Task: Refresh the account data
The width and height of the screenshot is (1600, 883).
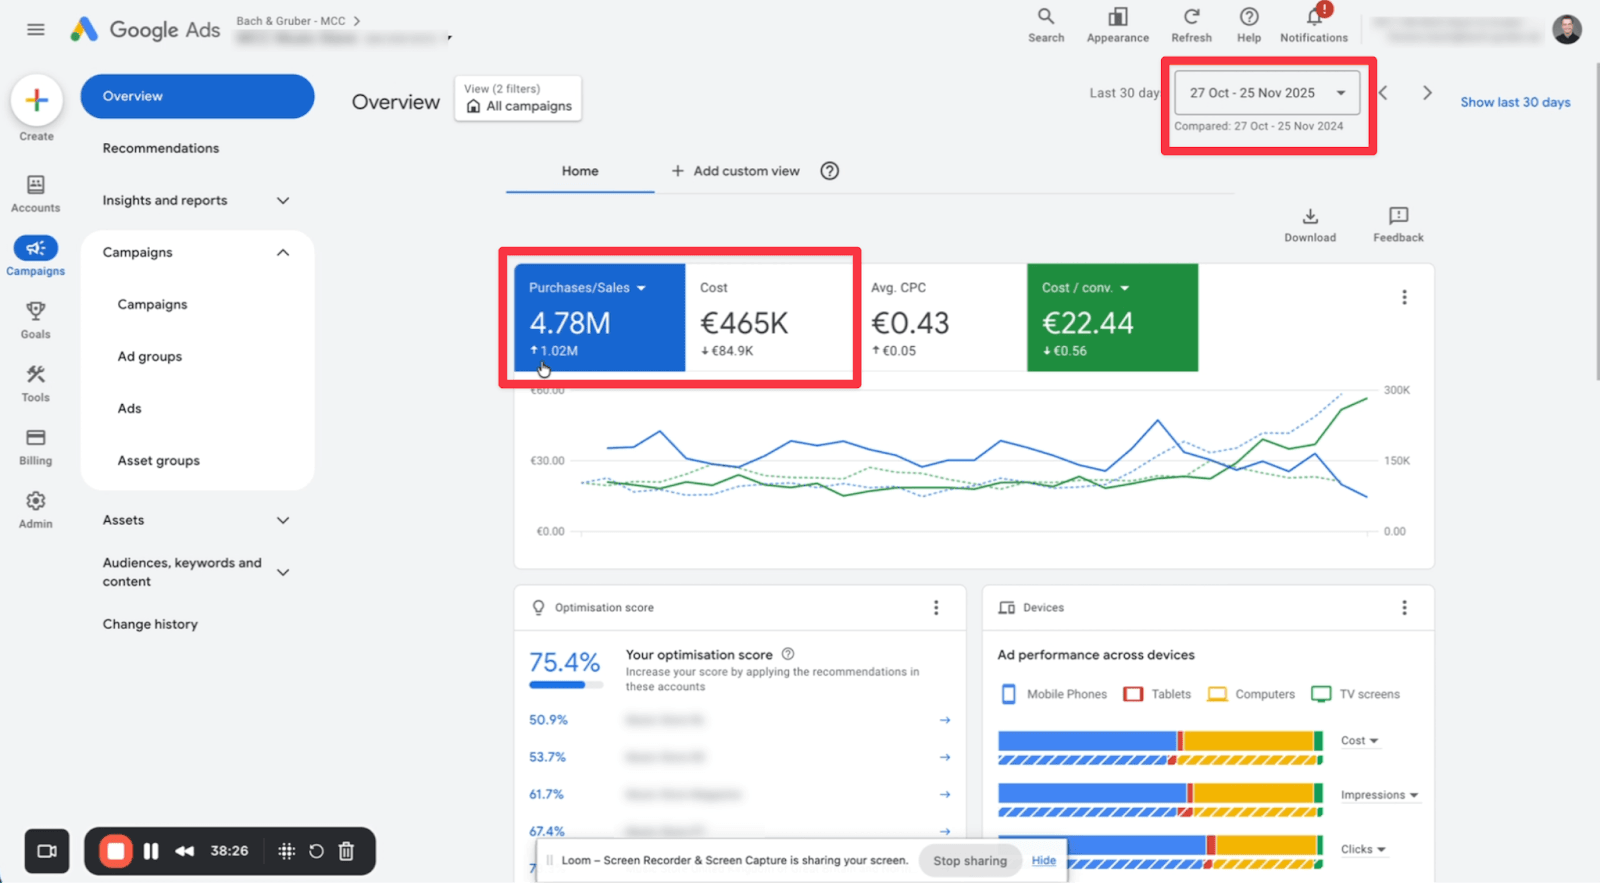Action: 1191,25
